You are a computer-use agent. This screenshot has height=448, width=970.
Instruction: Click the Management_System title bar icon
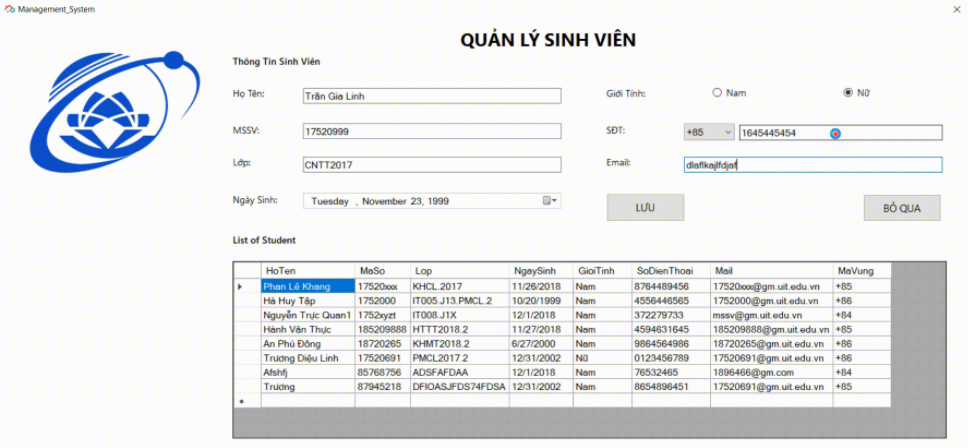point(9,8)
